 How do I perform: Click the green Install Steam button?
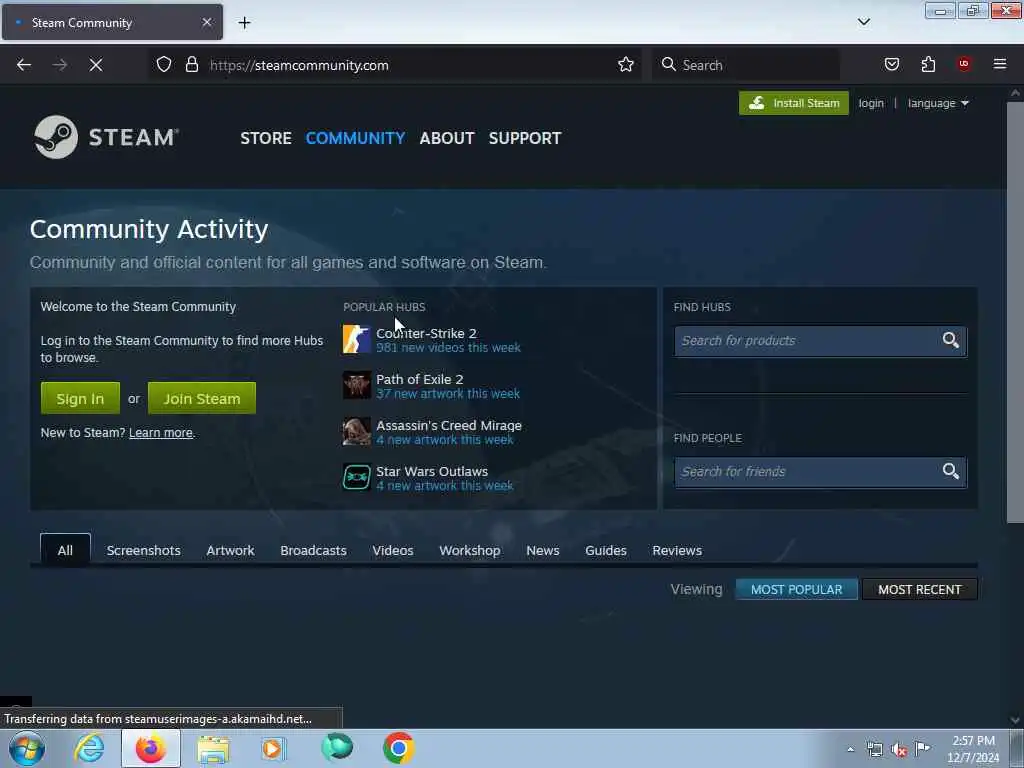793,103
